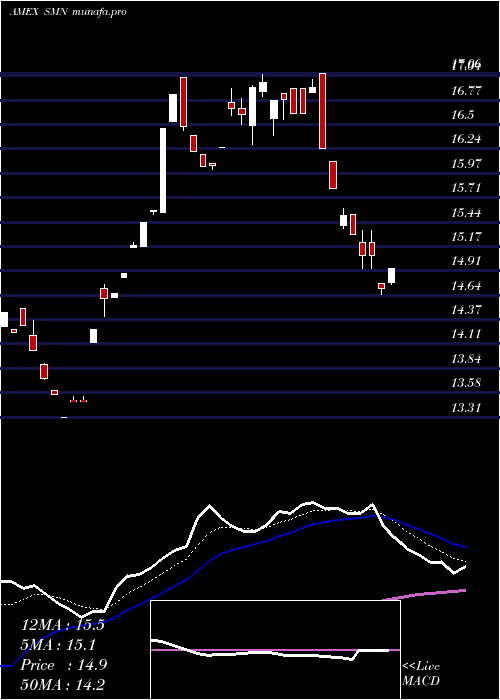Click the tall red candle at the chart's peak right side
This screenshot has width=500, height=700.
click(x=322, y=111)
